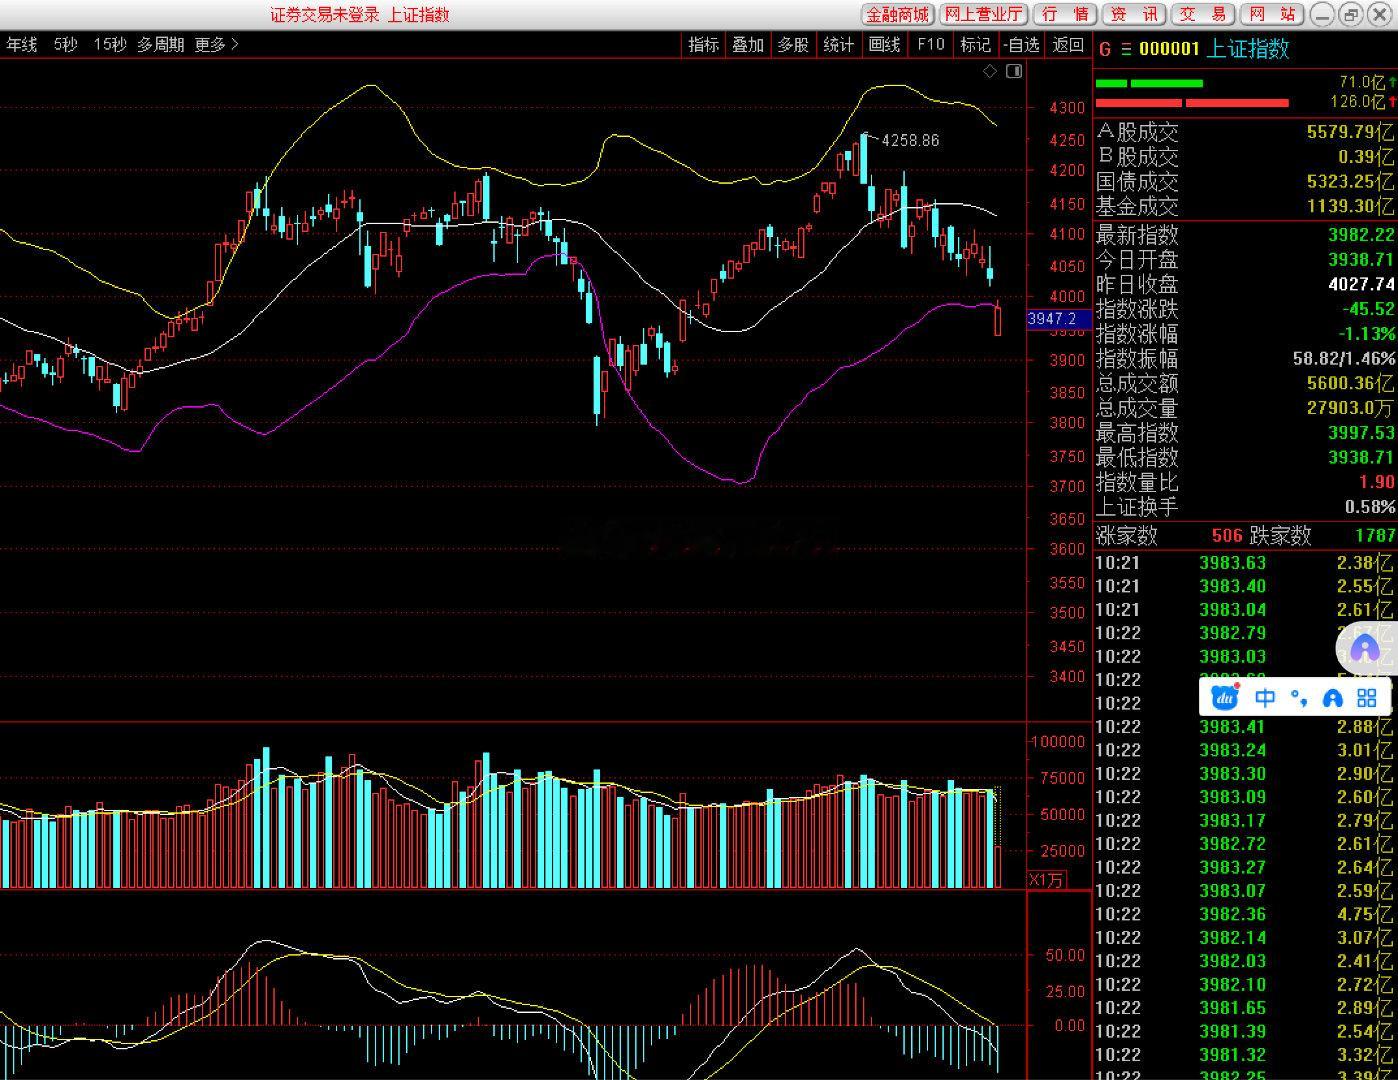Click the 返回 back button
1398x1080 pixels.
pyautogui.click(x=1068, y=44)
